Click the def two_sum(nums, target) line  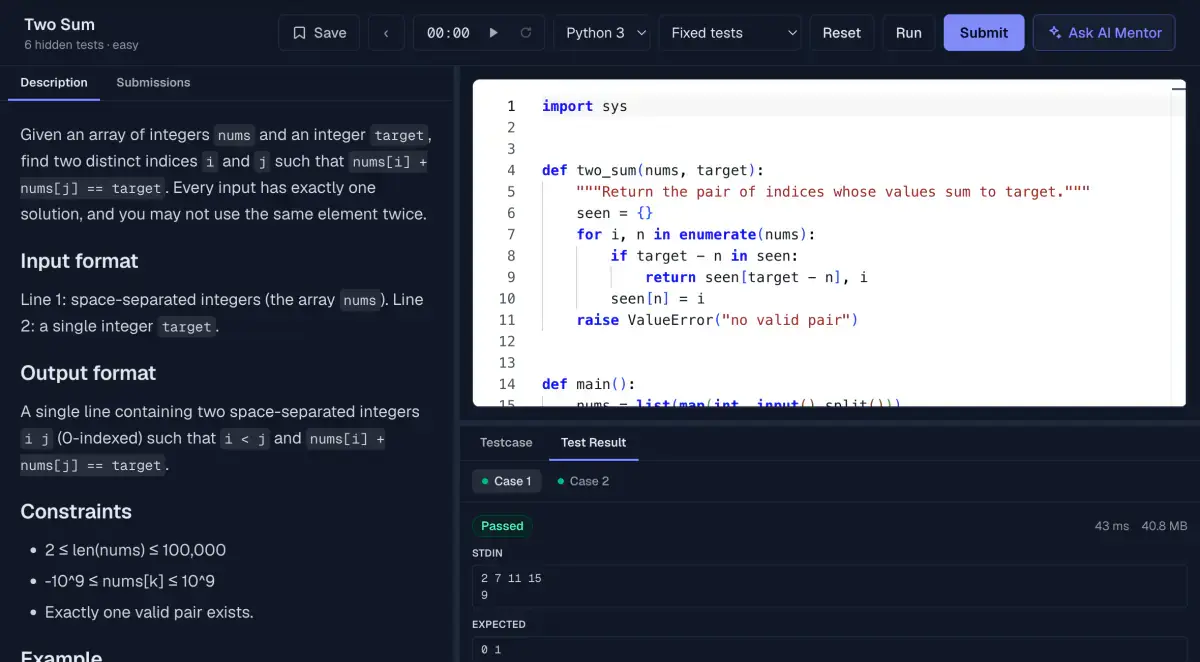point(653,170)
